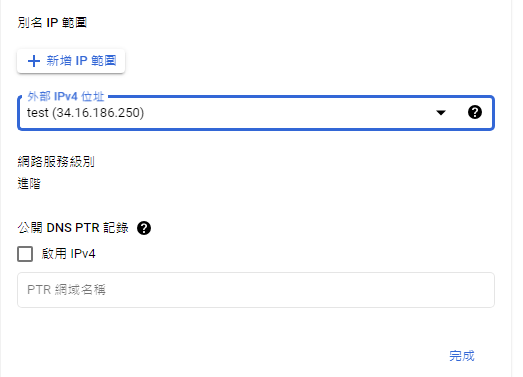The height and width of the screenshot is (377, 523).
Task: Click the 啟用 IPv4 checkbox label text
Action: click(68, 254)
